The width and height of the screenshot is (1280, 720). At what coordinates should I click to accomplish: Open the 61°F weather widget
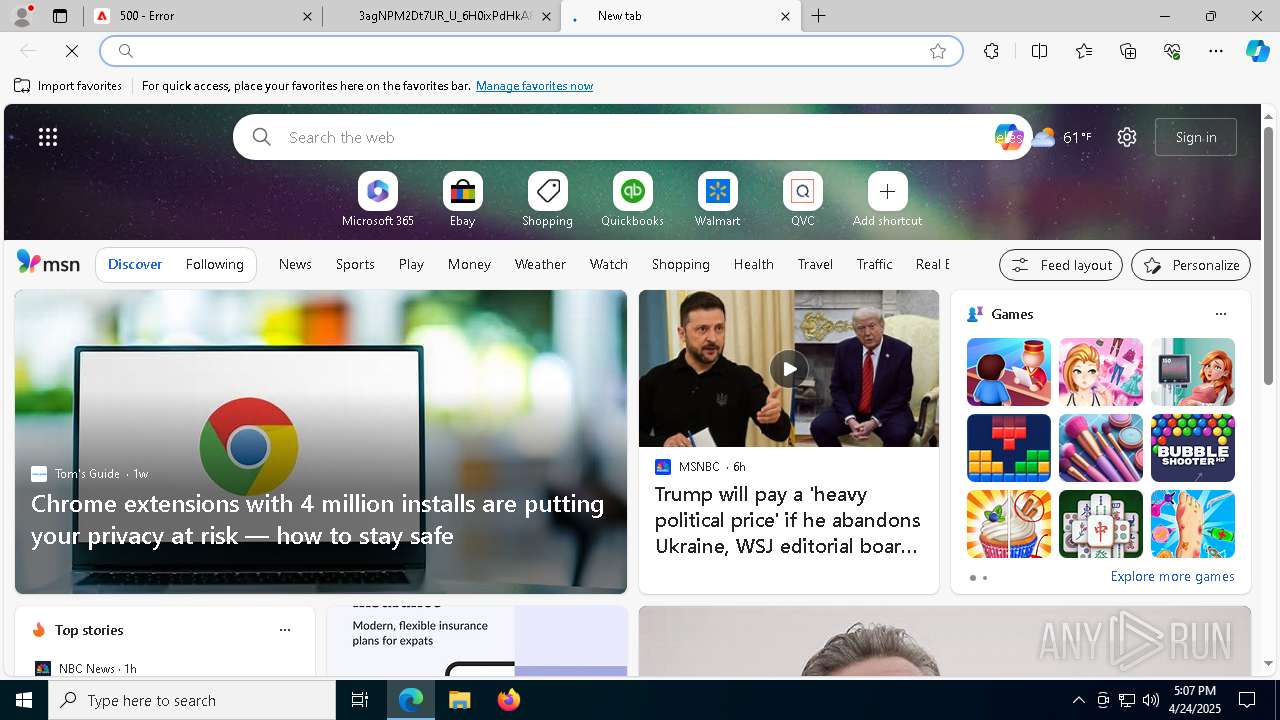pos(1062,137)
